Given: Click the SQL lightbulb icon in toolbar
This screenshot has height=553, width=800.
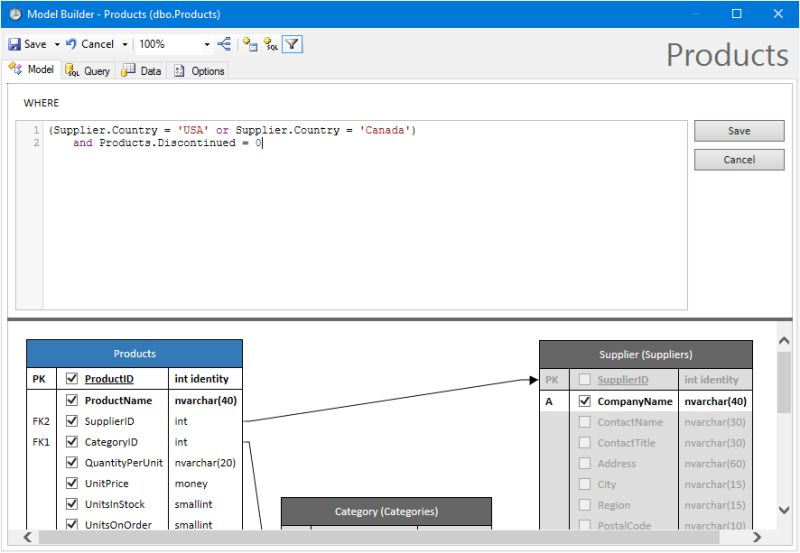Looking at the screenshot, I should (270, 44).
